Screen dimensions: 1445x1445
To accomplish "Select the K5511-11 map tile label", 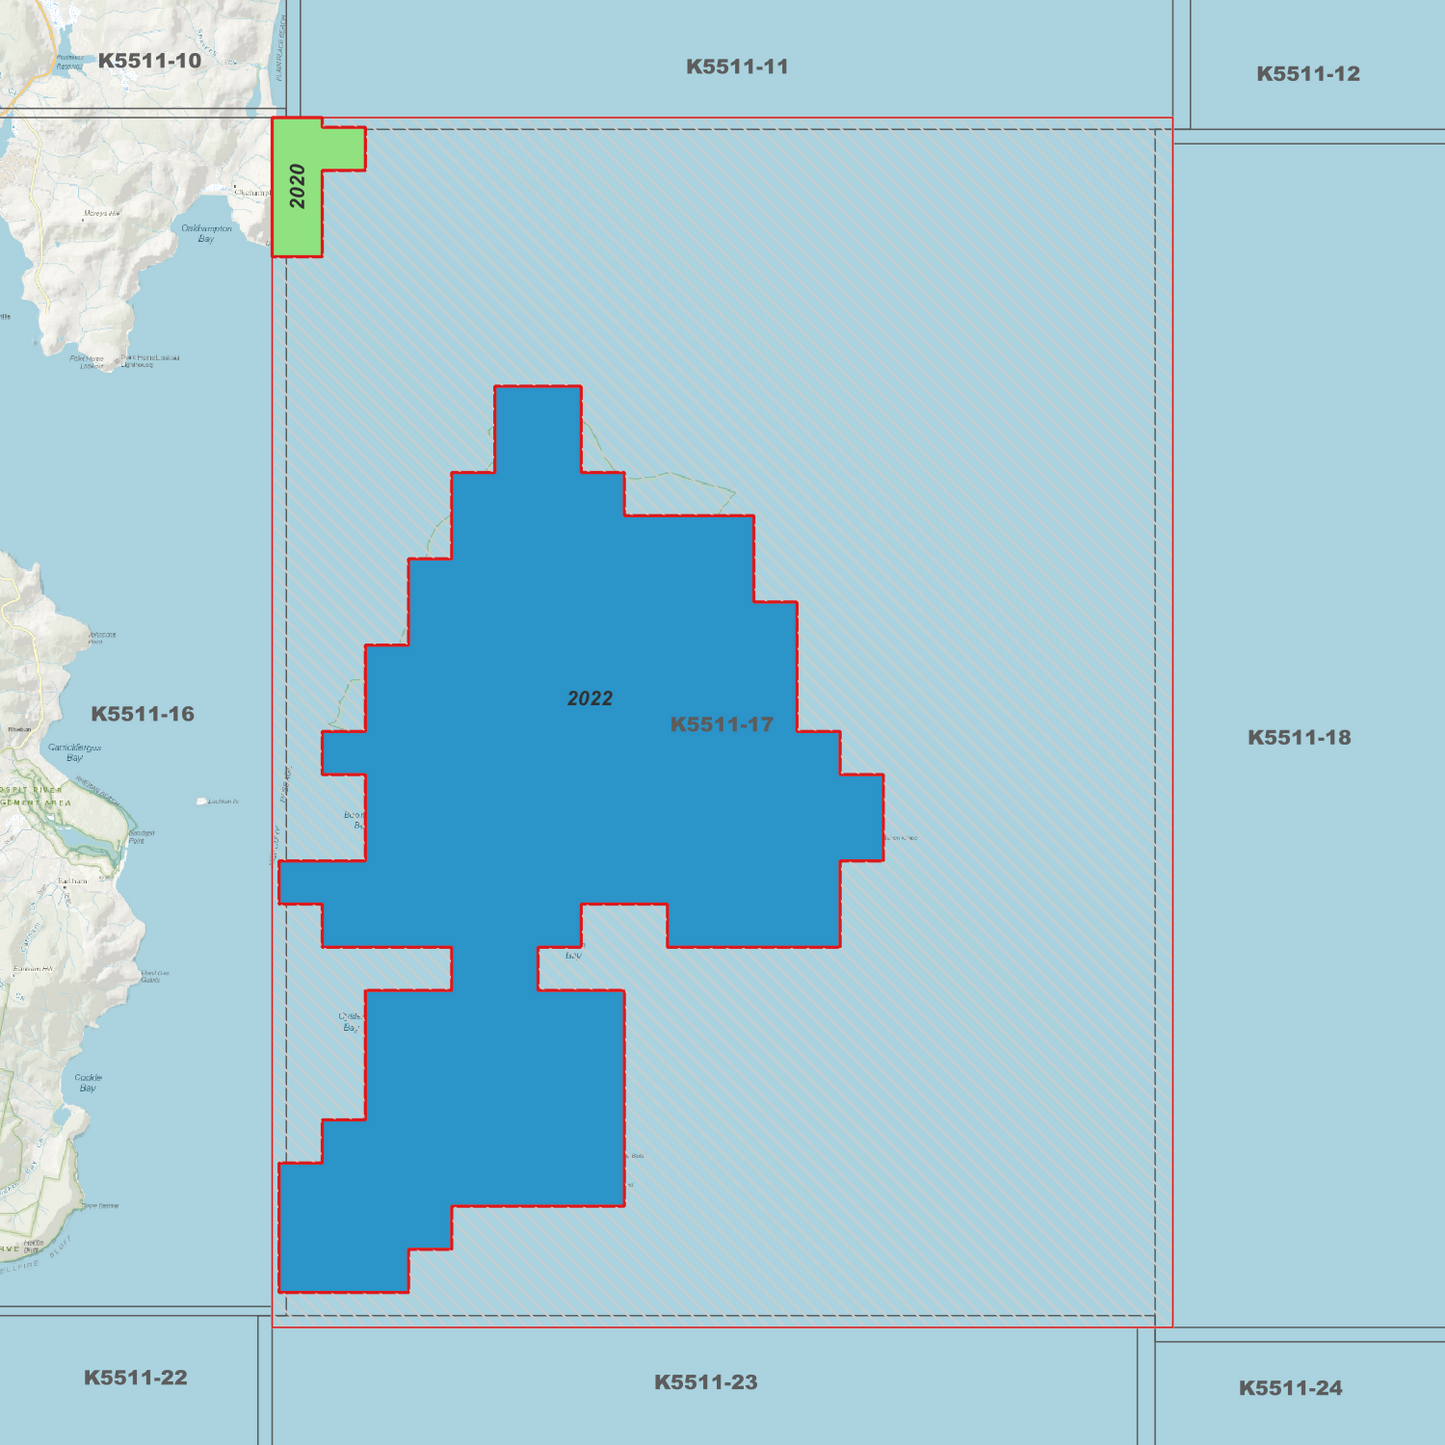I will click(737, 67).
